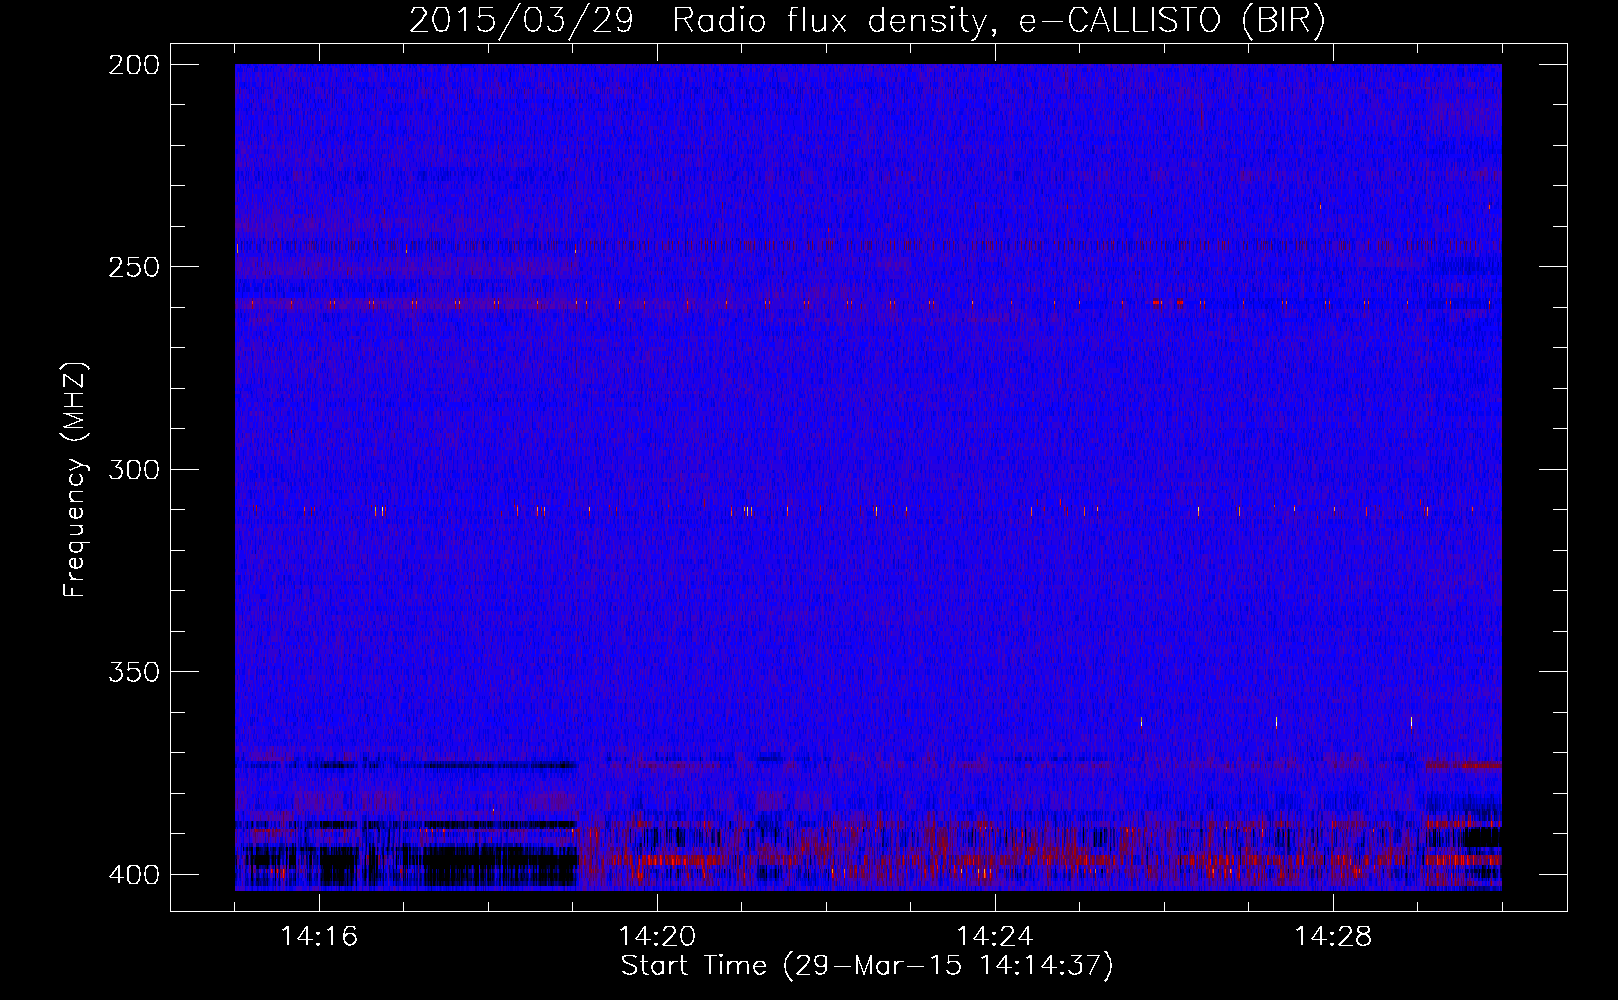This screenshot has width=1618, height=1000.
Task: Click the '350' frequency tick label
Action: coord(133,672)
